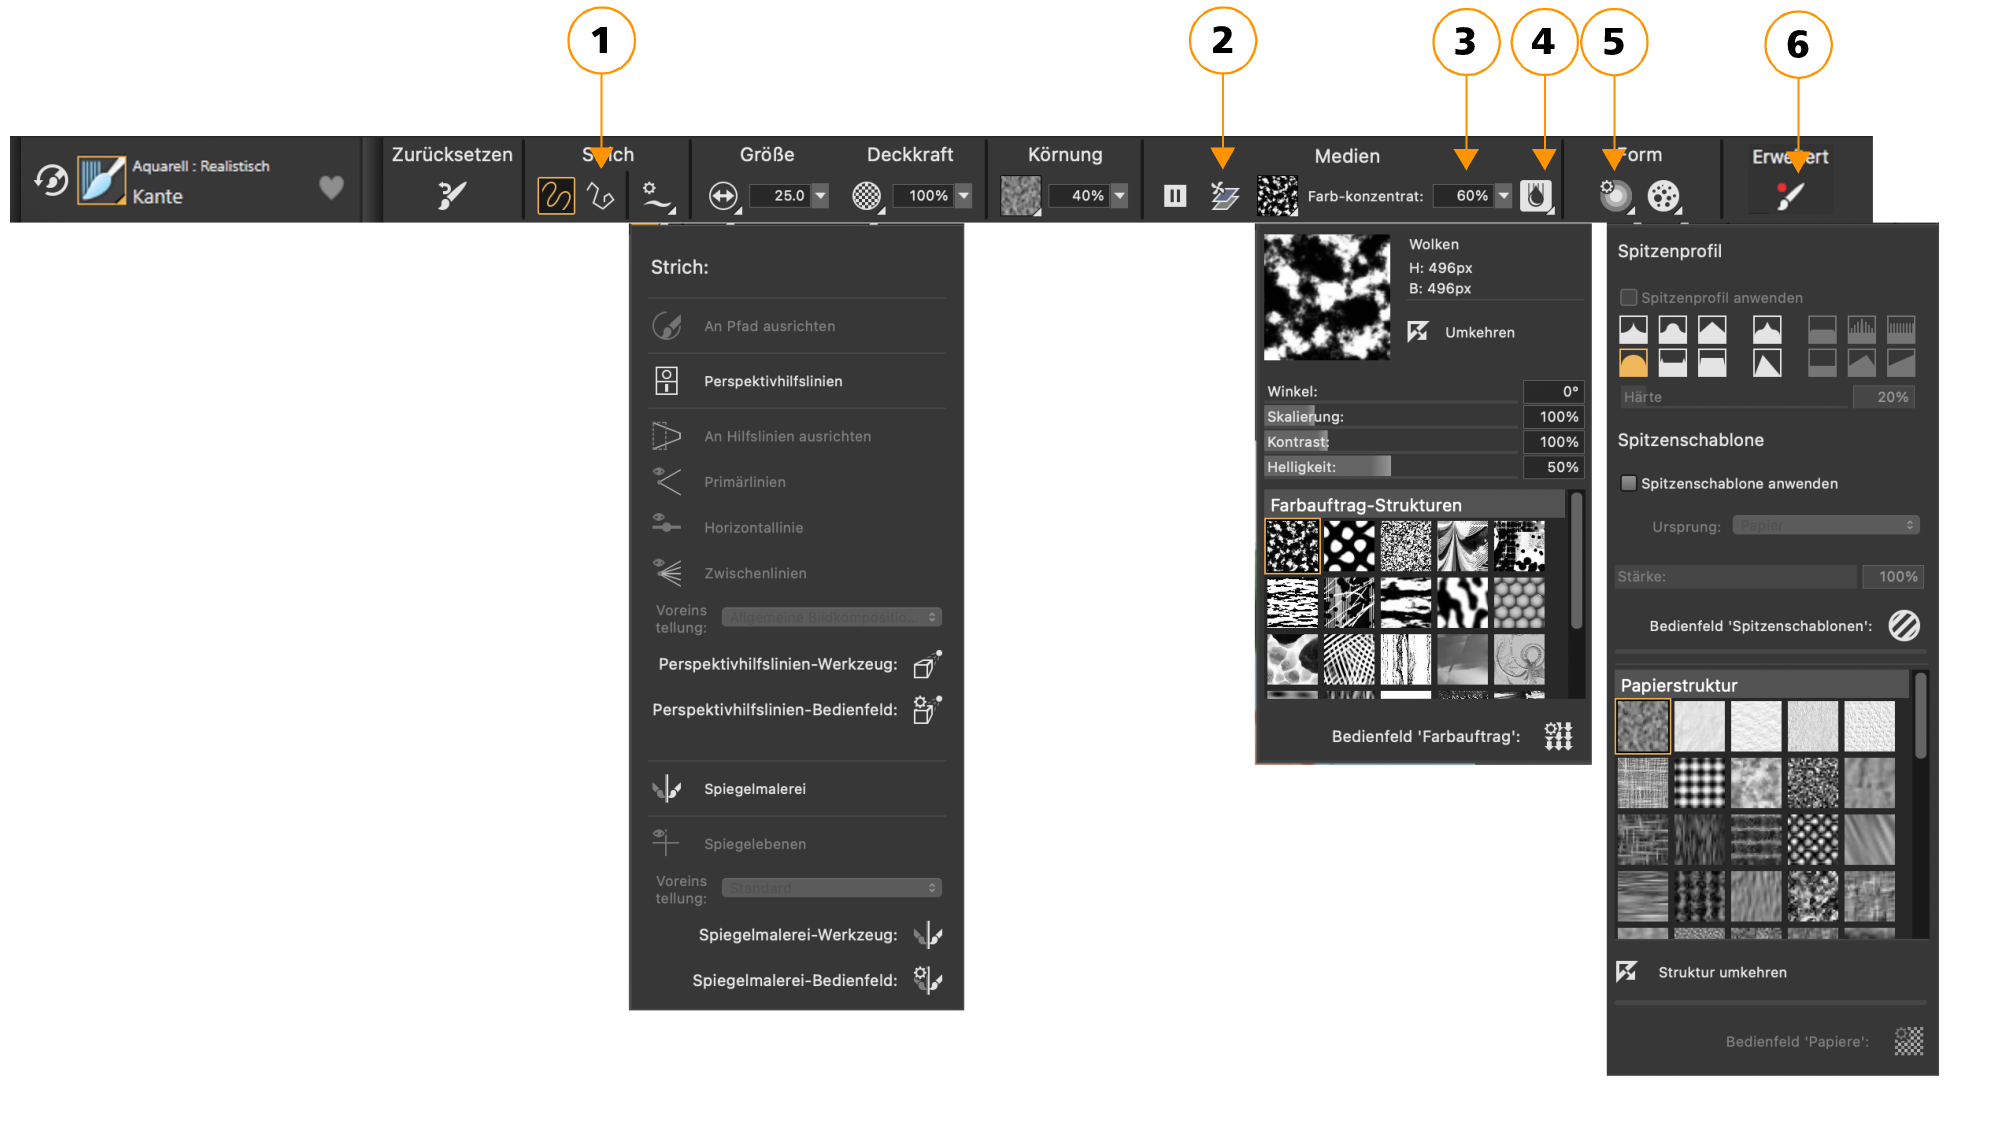Choose Perspektivhilfslinien in Strich menu
Viewport: 2010px width, 1135px height.
(772, 381)
